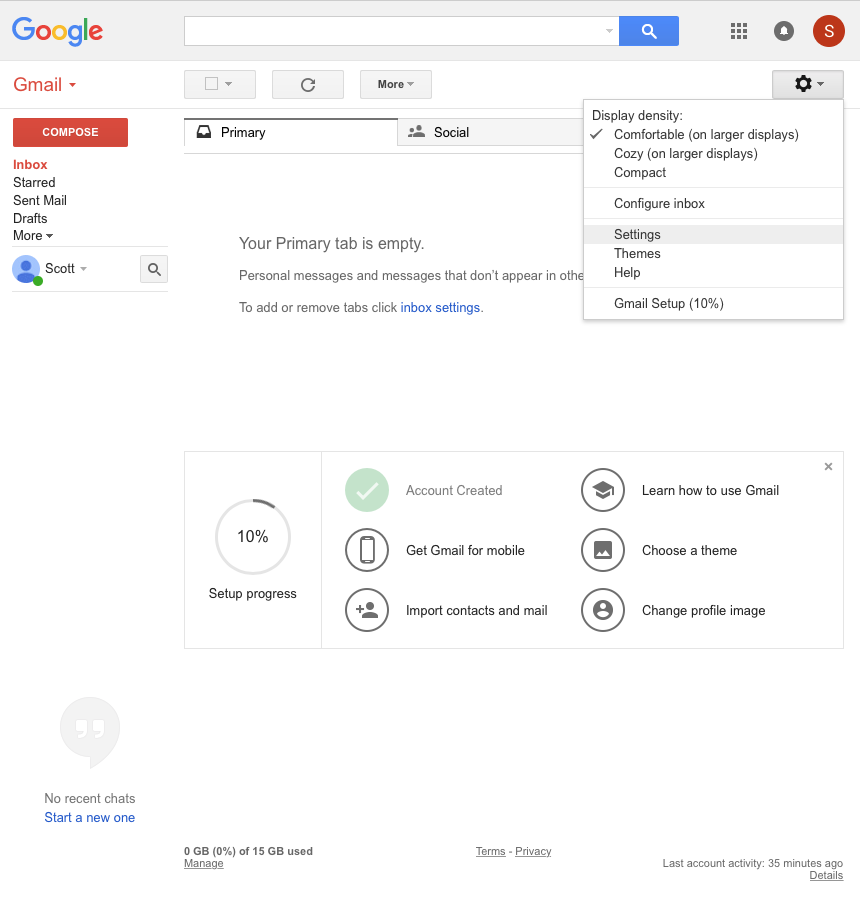Switch to the Social tab
The height and width of the screenshot is (903, 860).
click(x=490, y=132)
